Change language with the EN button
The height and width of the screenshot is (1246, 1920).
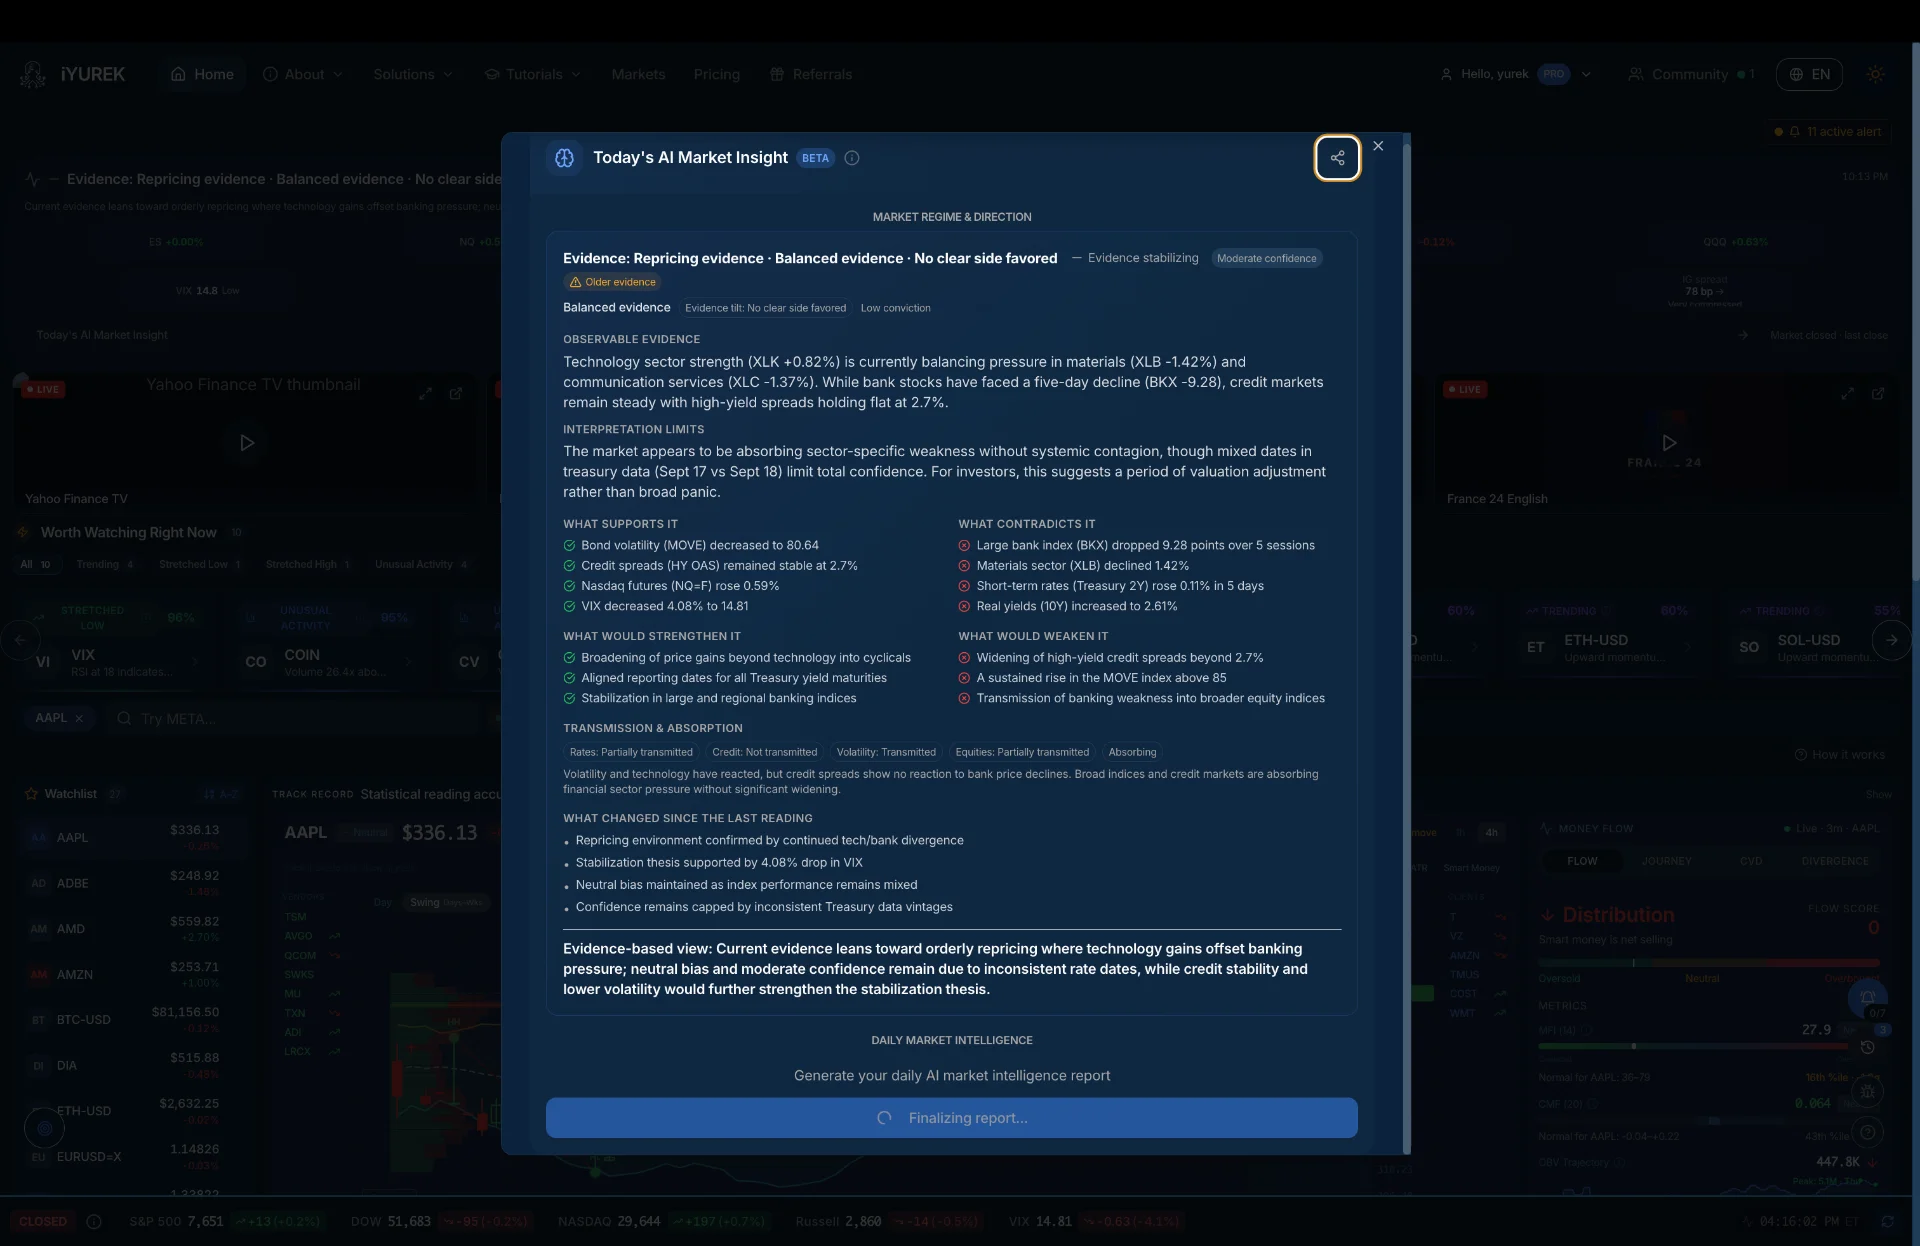1809,74
